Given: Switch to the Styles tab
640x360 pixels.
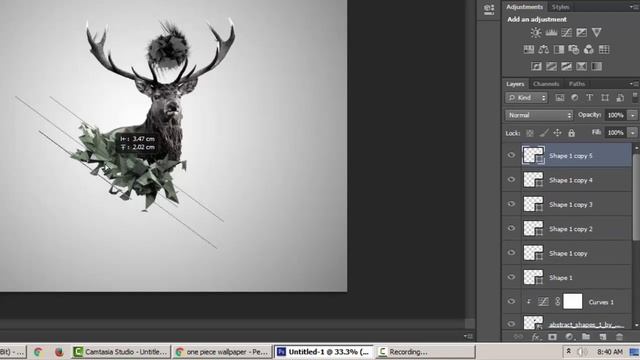Looking at the screenshot, I should click(x=560, y=7).
